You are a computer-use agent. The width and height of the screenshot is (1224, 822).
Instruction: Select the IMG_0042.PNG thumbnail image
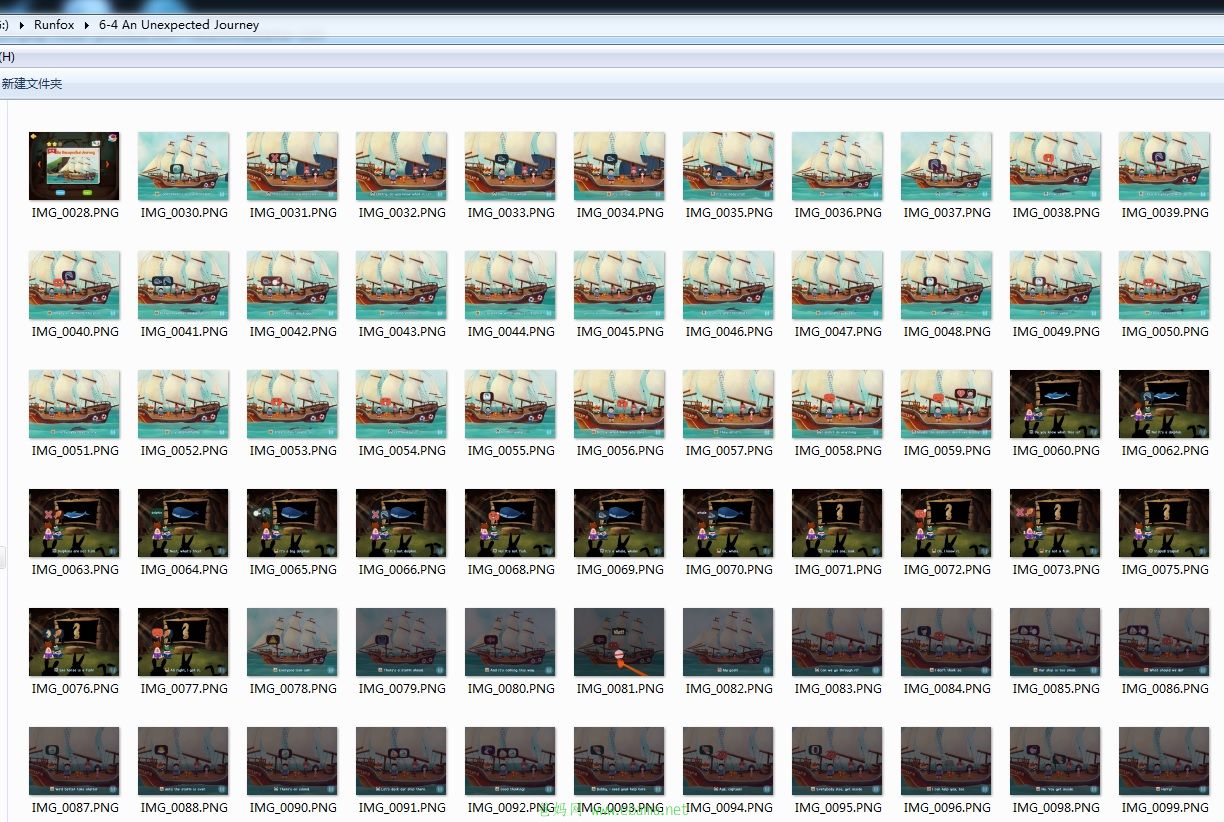tap(292, 285)
